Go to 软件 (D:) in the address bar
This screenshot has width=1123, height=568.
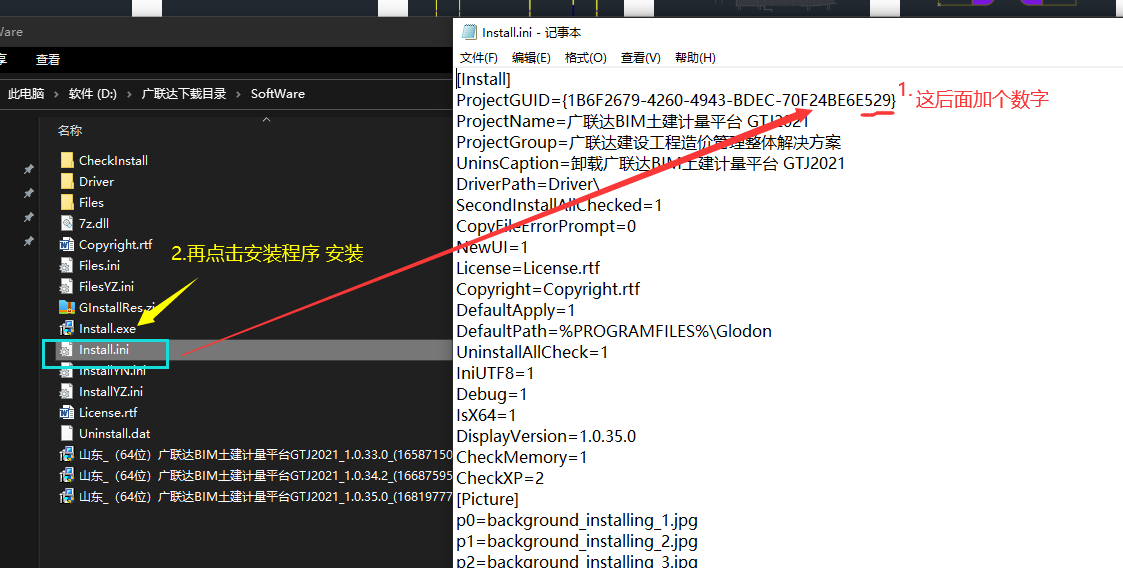coord(93,93)
